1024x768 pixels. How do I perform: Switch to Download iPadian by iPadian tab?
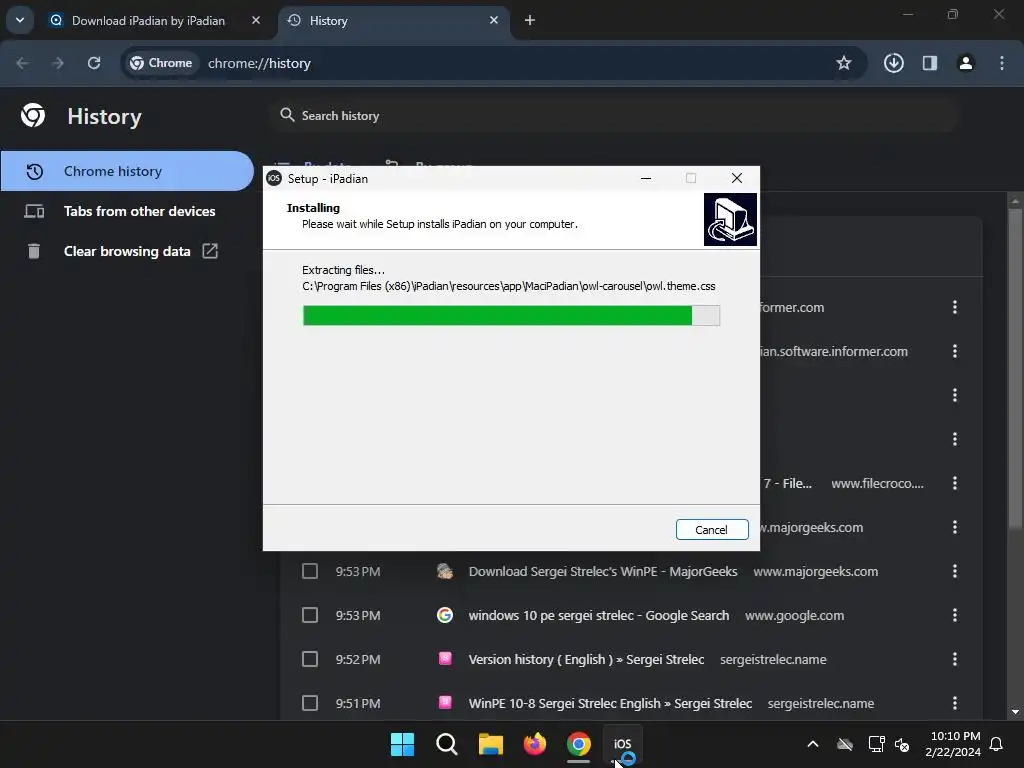[148, 20]
